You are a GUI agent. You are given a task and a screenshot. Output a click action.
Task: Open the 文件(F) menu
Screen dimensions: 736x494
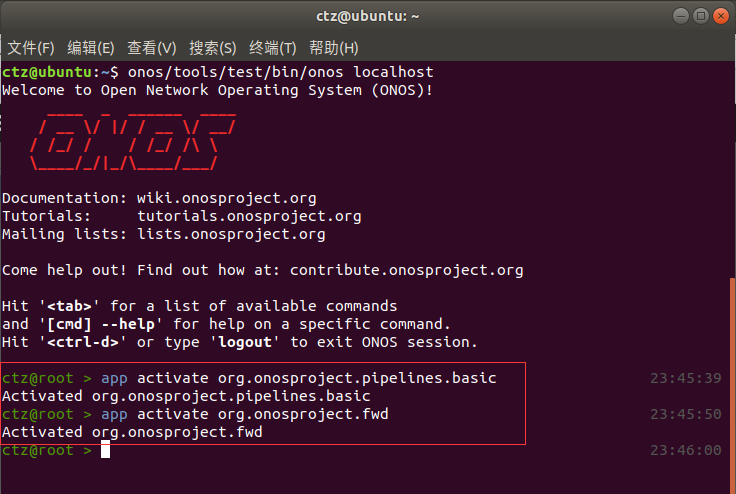coord(31,48)
